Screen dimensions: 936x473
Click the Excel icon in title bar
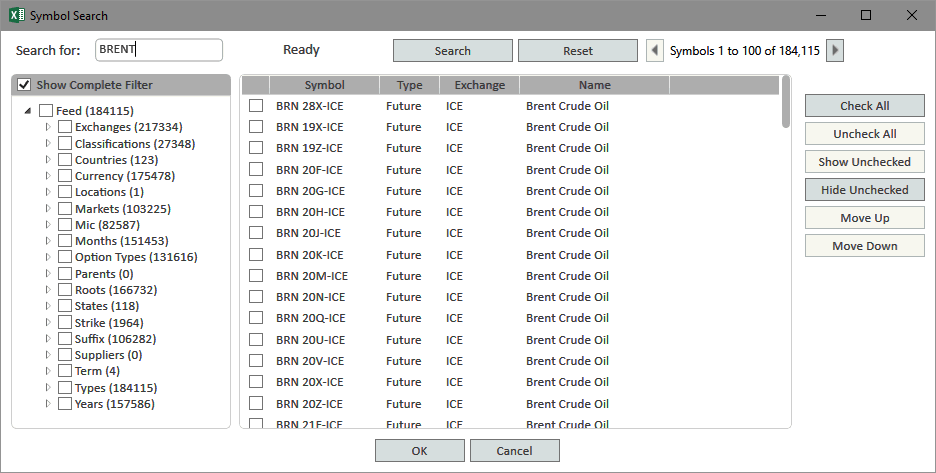click(17, 15)
